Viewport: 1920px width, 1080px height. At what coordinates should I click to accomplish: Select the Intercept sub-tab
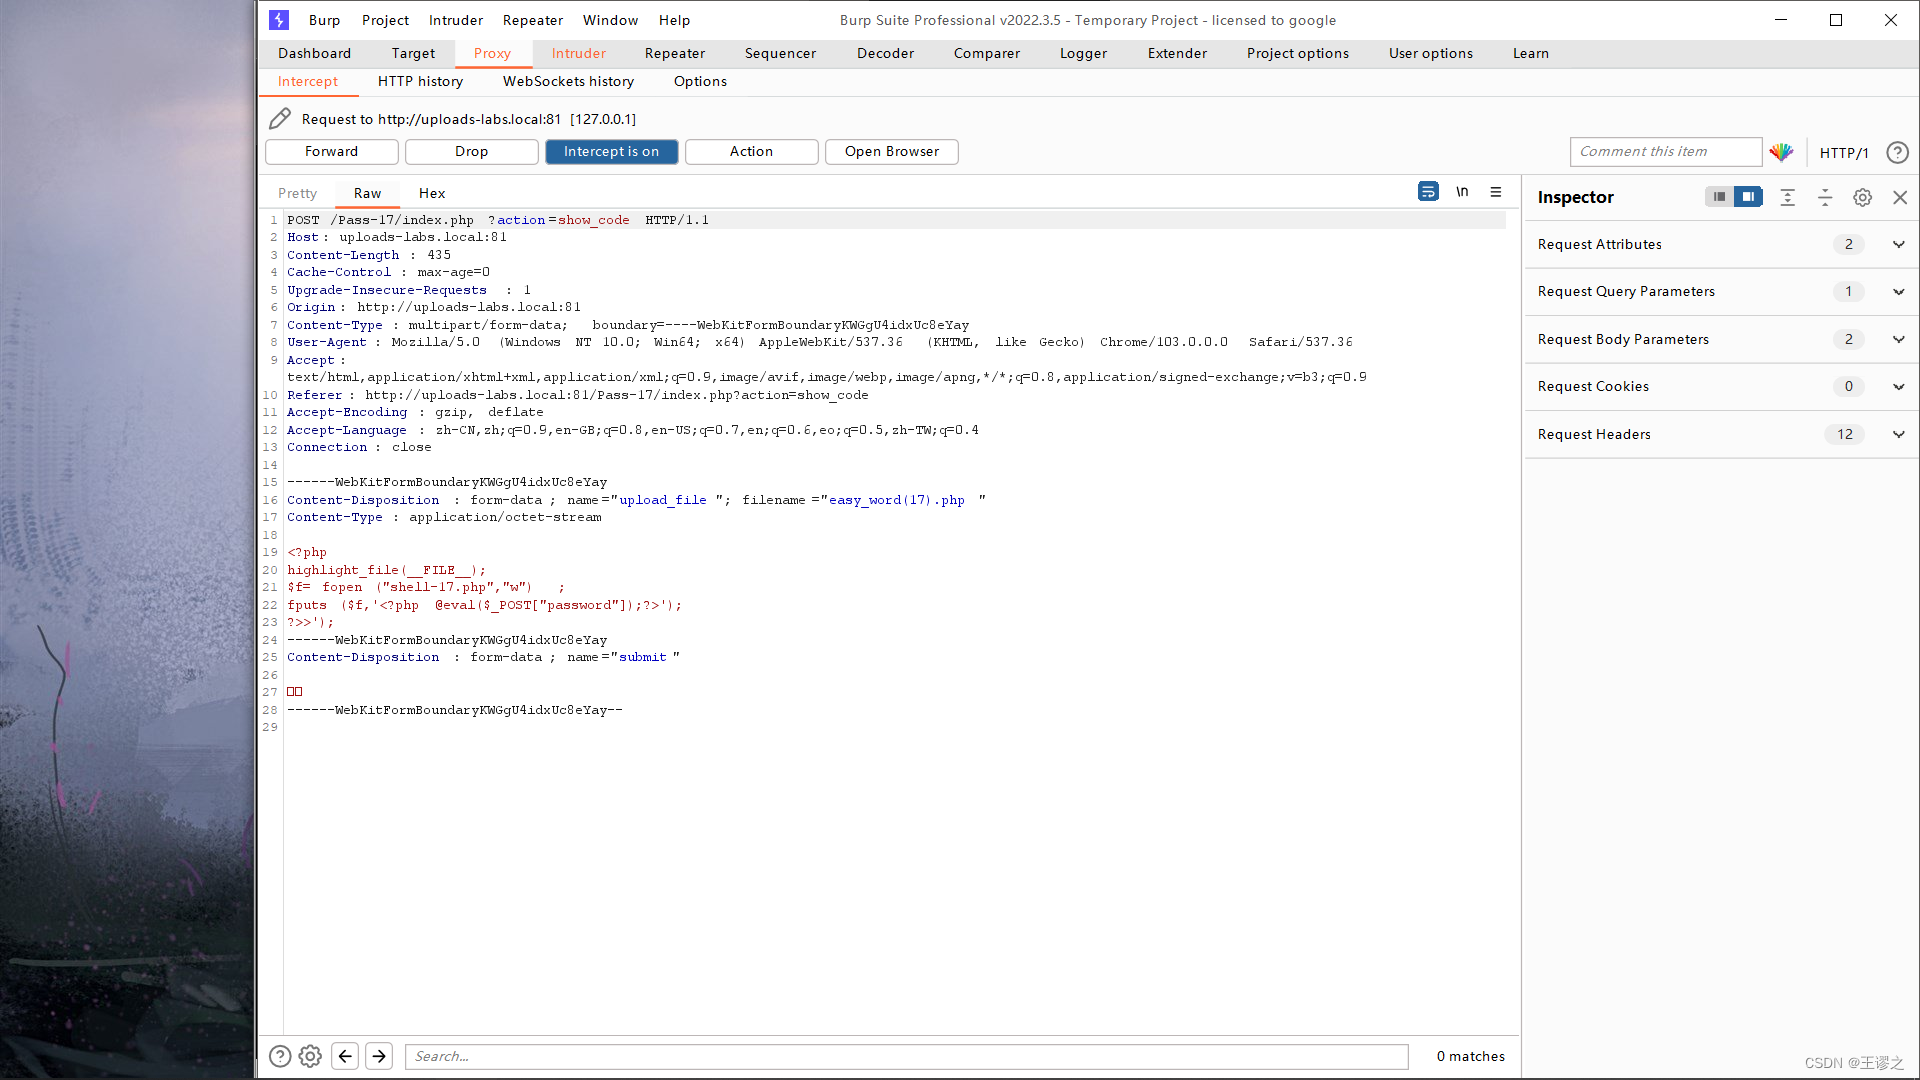point(307,82)
